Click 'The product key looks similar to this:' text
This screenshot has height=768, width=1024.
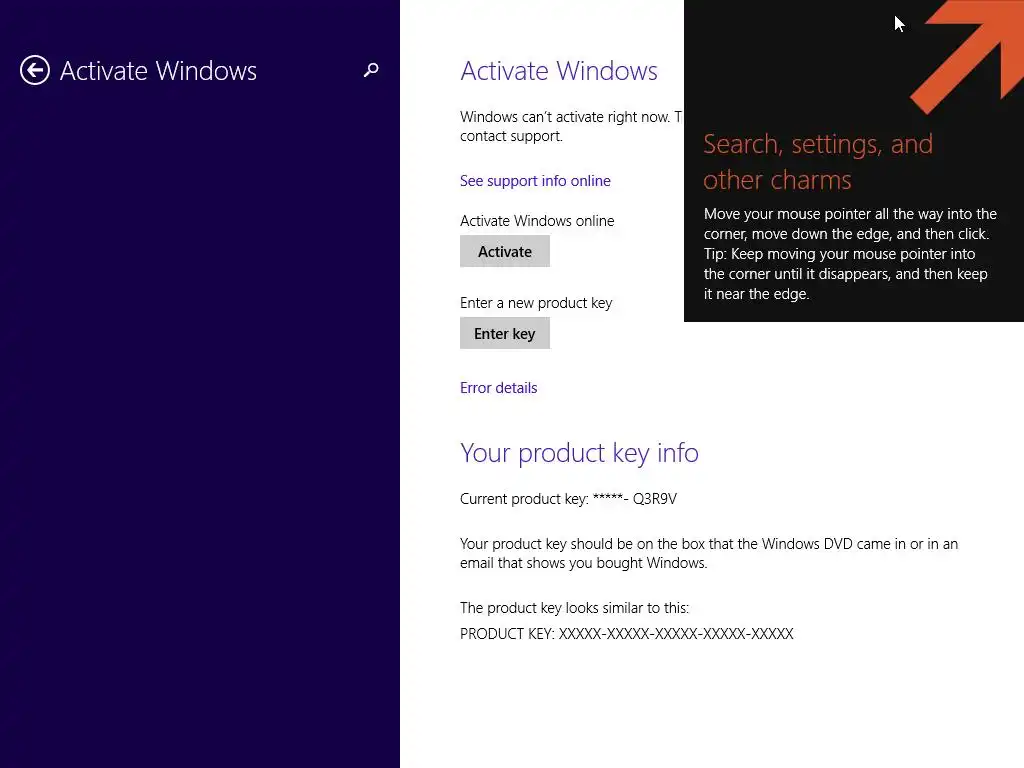574,608
